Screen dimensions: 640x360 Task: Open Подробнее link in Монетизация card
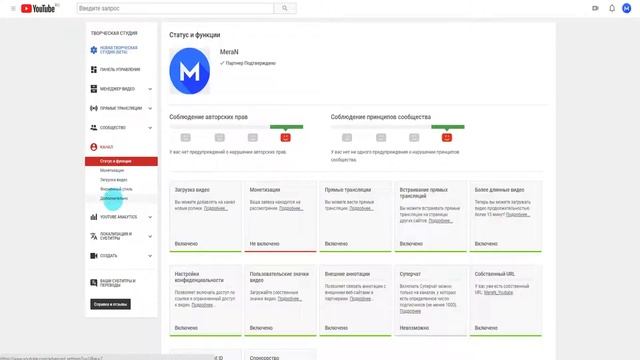[x=291, y=208]
